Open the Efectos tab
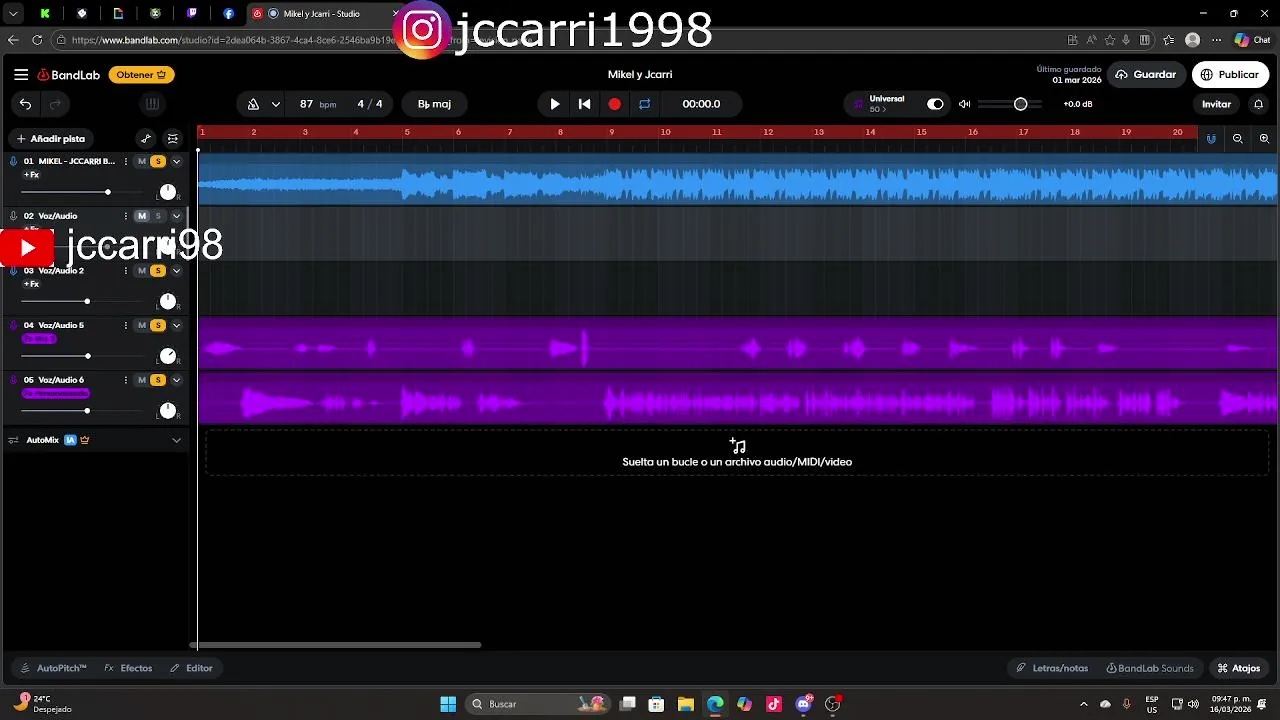 pyautogui.click(x=129, y=668)
